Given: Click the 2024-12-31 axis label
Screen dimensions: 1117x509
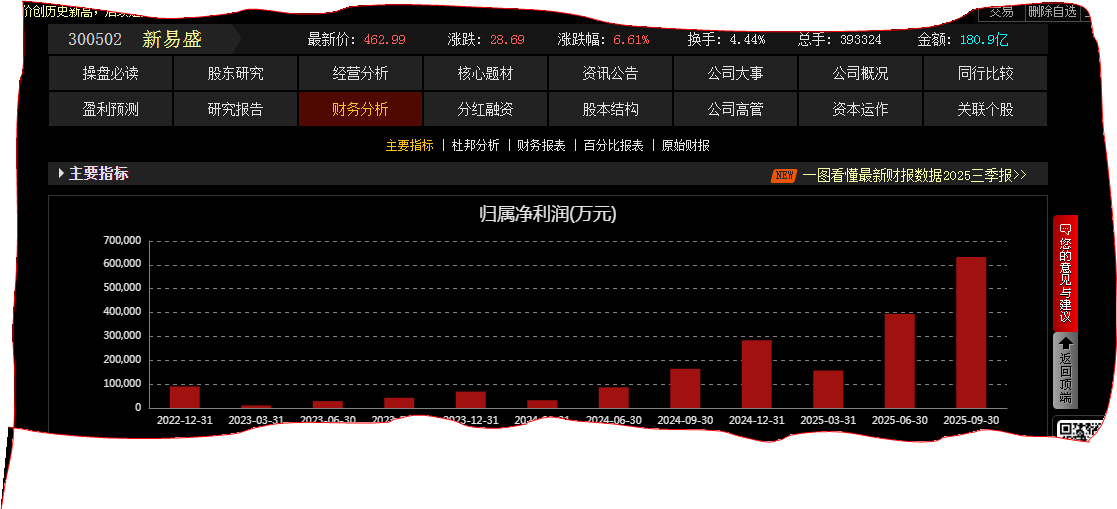Looking at the screenshot, I should [757, 420].
